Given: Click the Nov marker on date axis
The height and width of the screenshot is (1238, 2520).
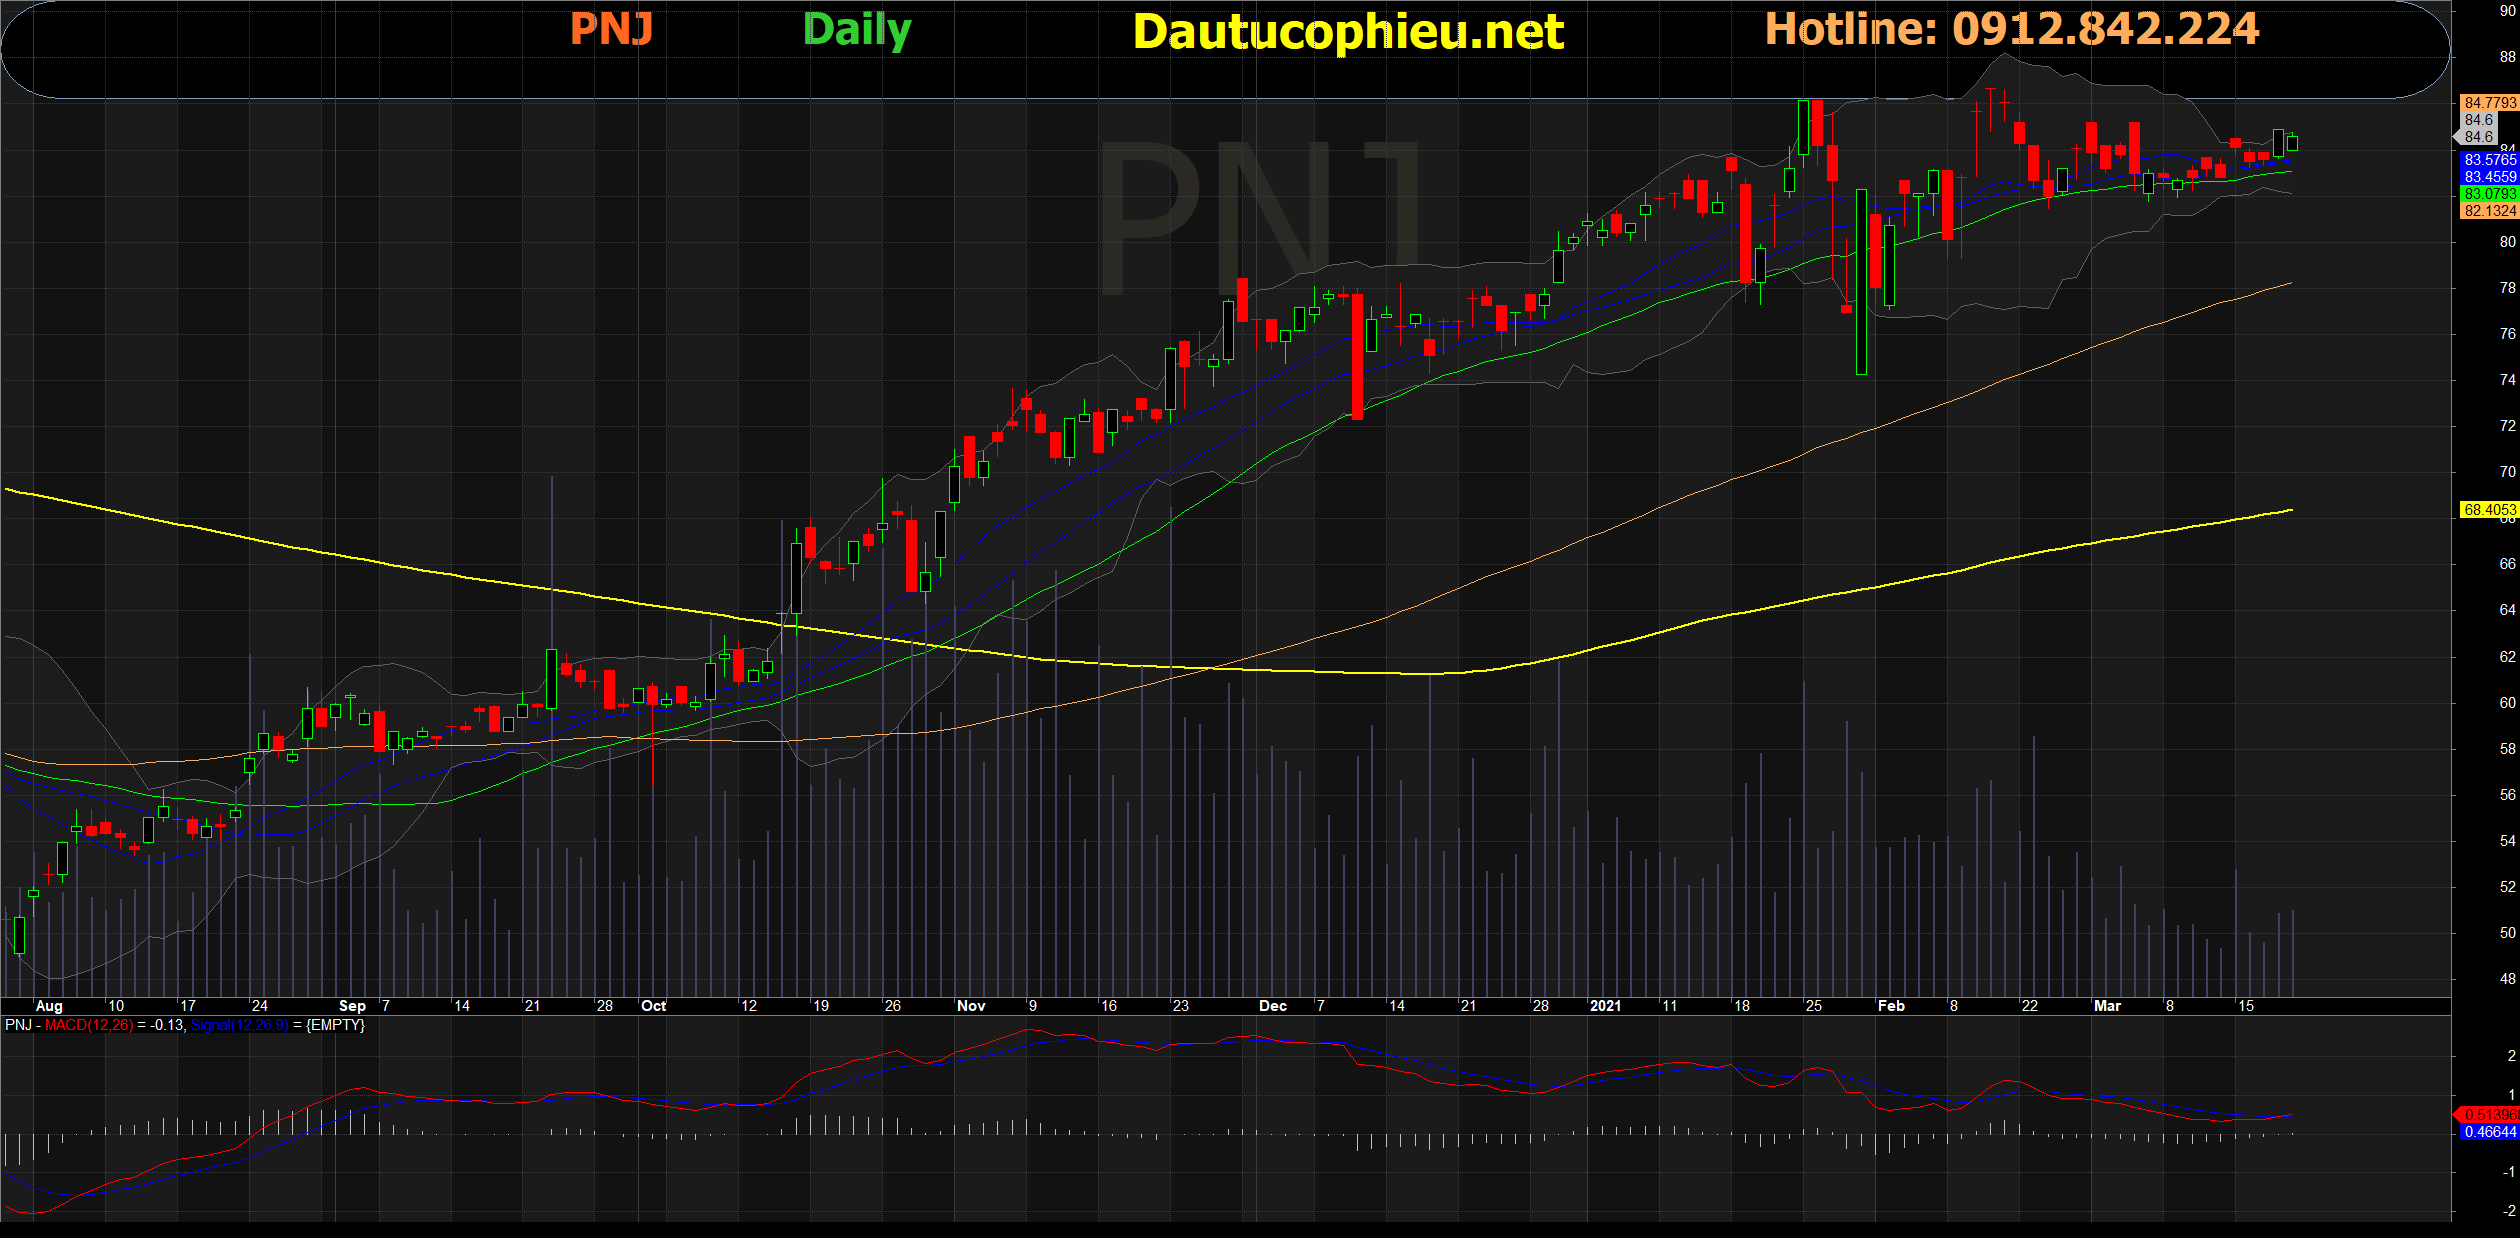Looking at the screenshot, I should [x=971, y=1006].
